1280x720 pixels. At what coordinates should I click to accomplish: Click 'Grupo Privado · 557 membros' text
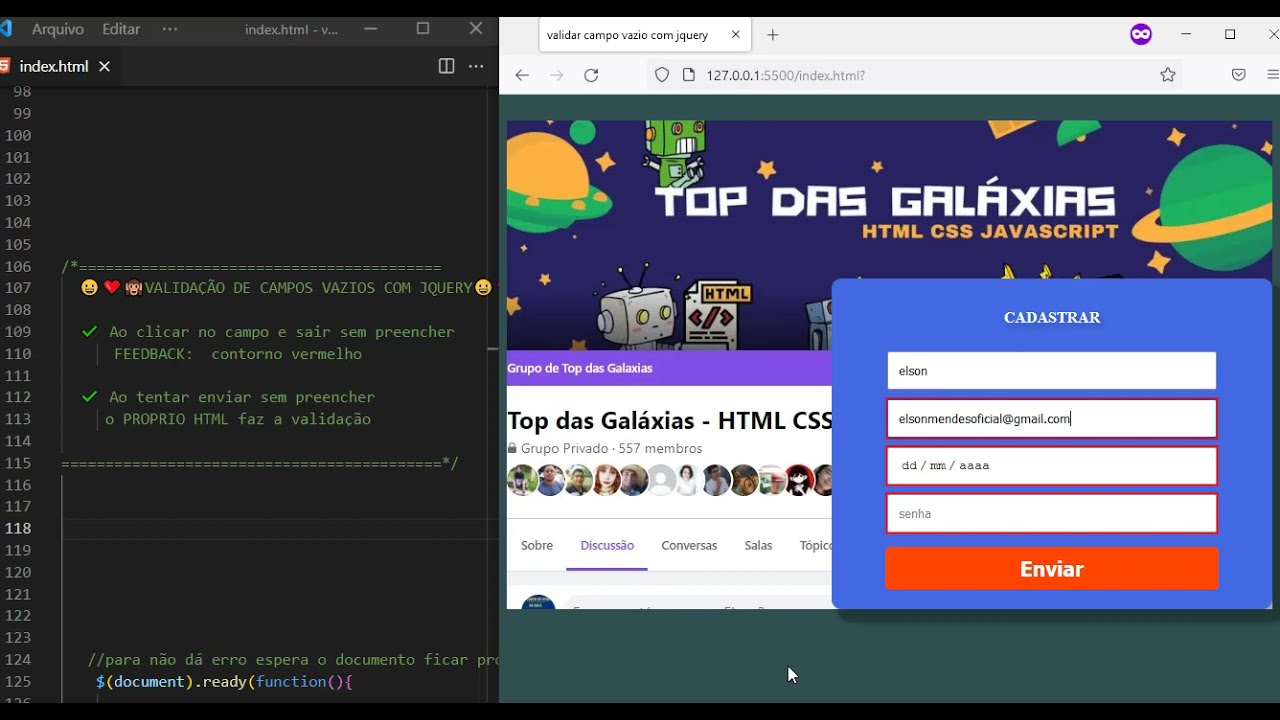[611, 449]
